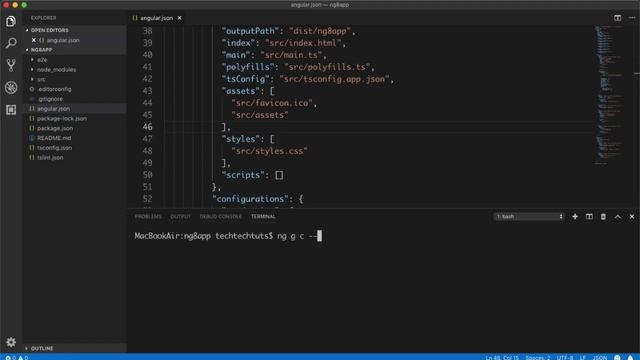Open .editorconfig file in explorer
Image resolution: width=640 pixels, height=360 pixels.
coord(54,89)
